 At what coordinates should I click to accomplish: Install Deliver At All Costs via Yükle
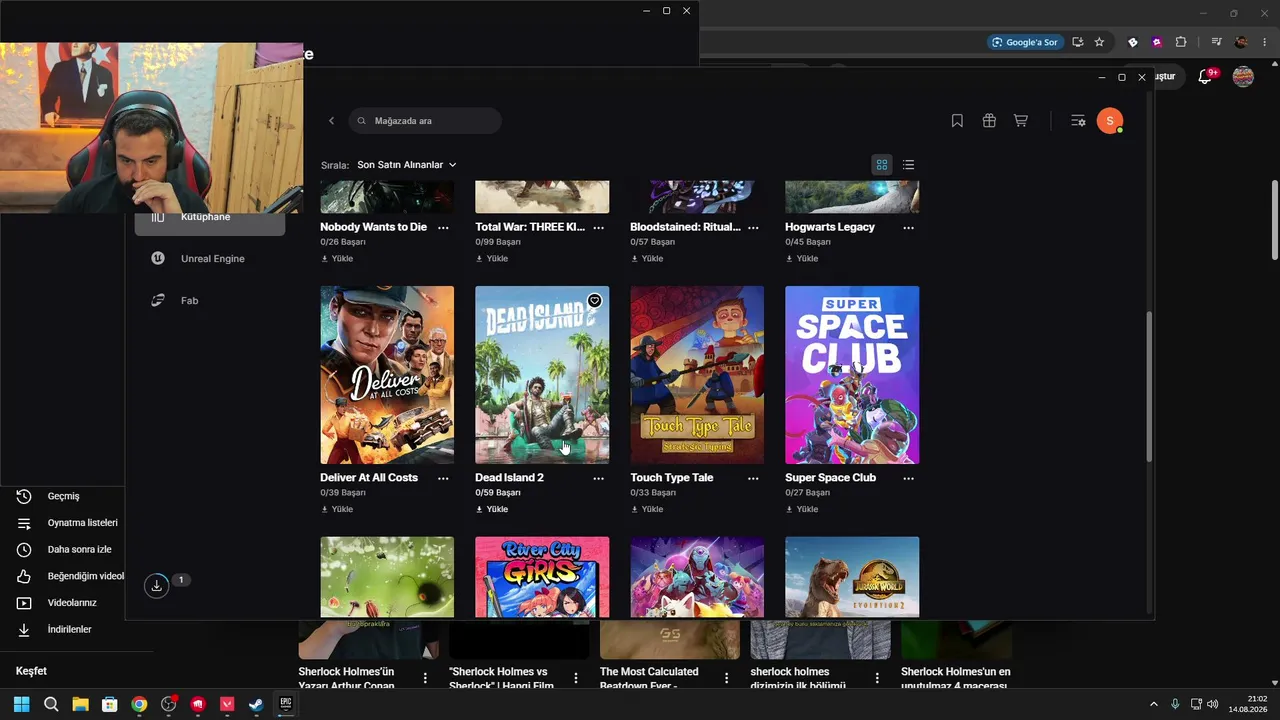pos(337,510)
